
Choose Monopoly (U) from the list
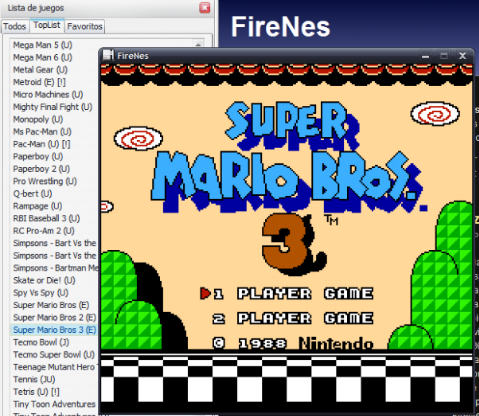[x=38, y=119]
